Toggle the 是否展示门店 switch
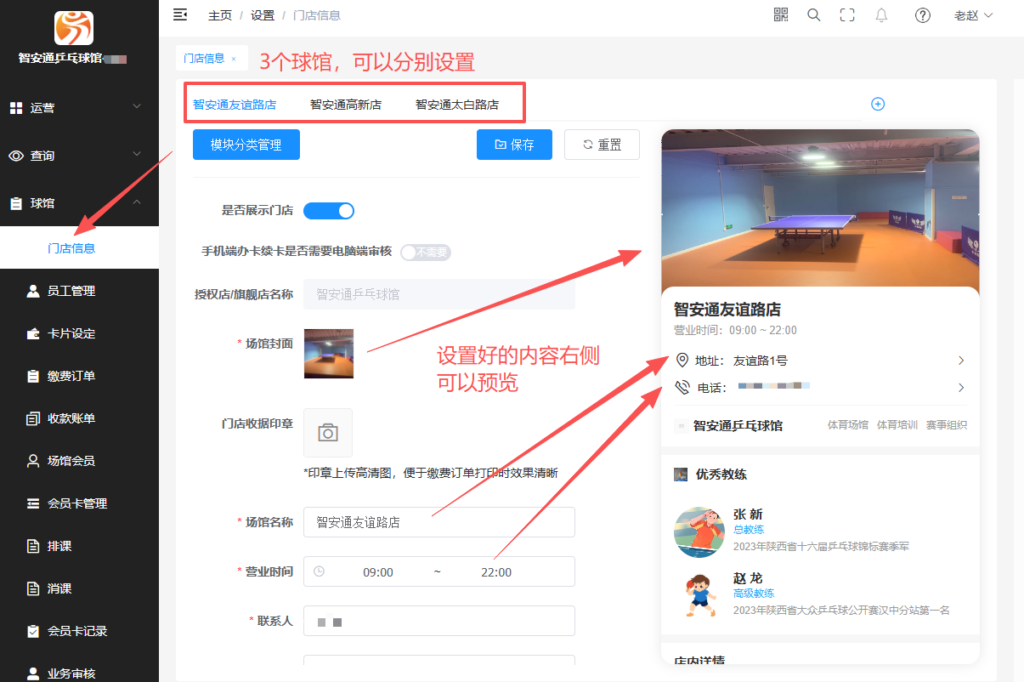Screen dimensions: 1024x682 (328, 211)
